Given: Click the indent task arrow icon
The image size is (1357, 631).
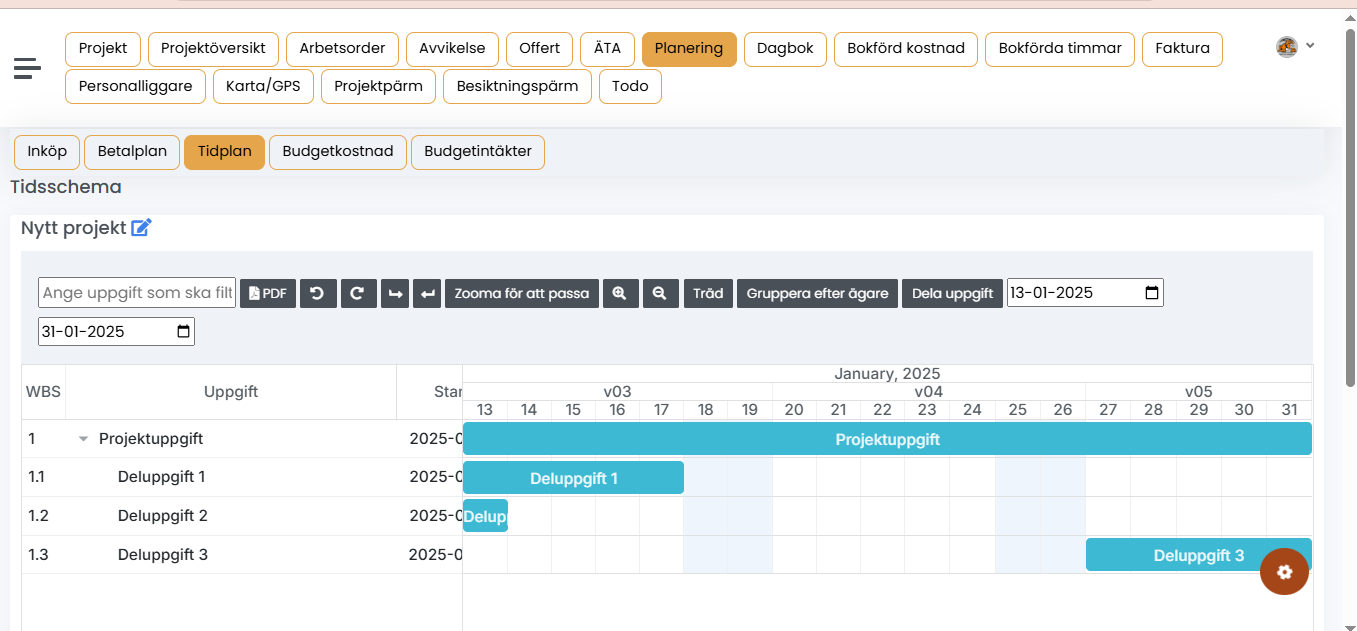Looking at the screenshot, I should (x=395, y=293).
